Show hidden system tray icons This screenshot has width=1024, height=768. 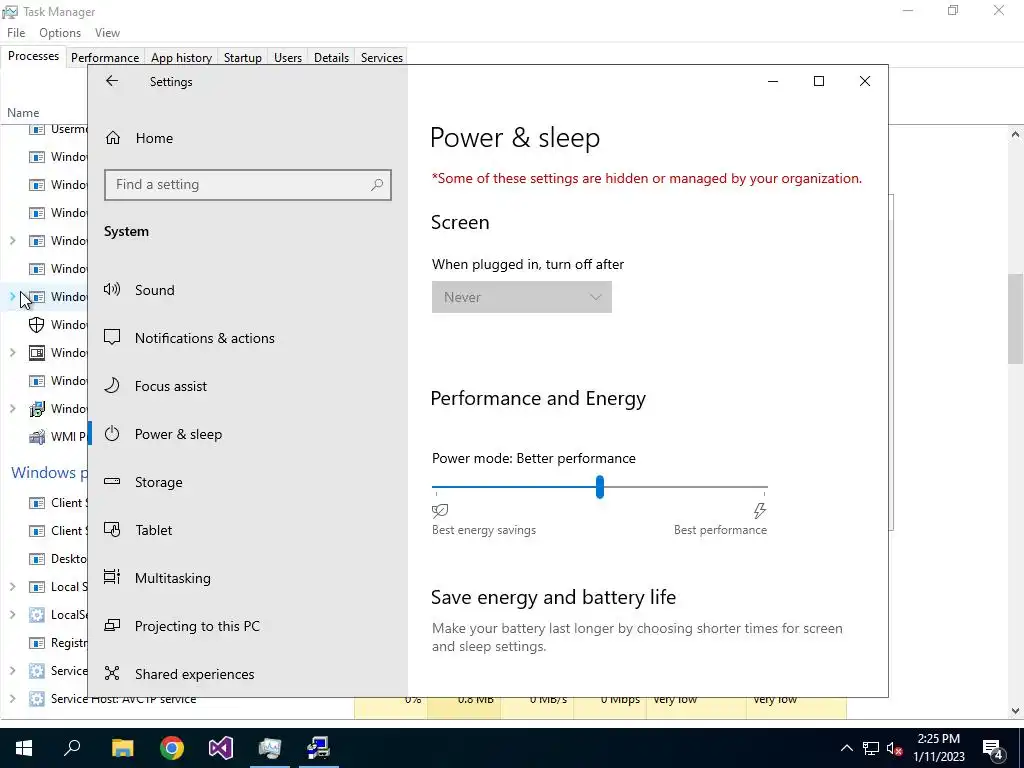(x=846, y=748)
